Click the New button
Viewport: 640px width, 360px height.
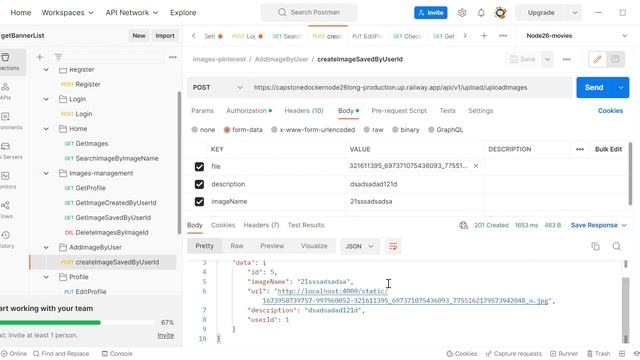[x=139, y=36]
